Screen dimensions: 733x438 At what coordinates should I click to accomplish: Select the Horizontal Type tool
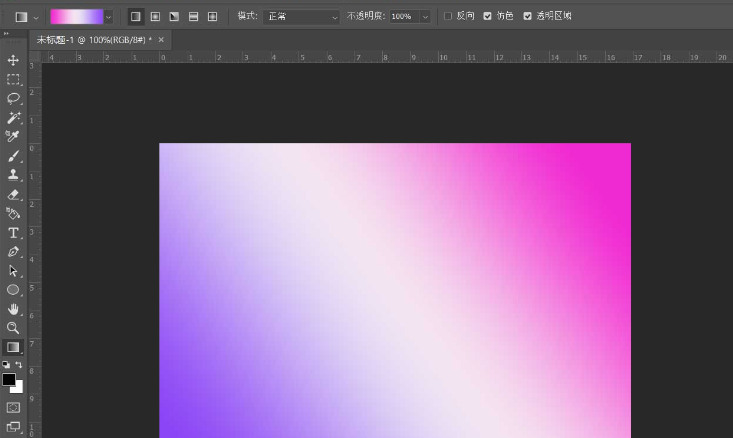13,232
